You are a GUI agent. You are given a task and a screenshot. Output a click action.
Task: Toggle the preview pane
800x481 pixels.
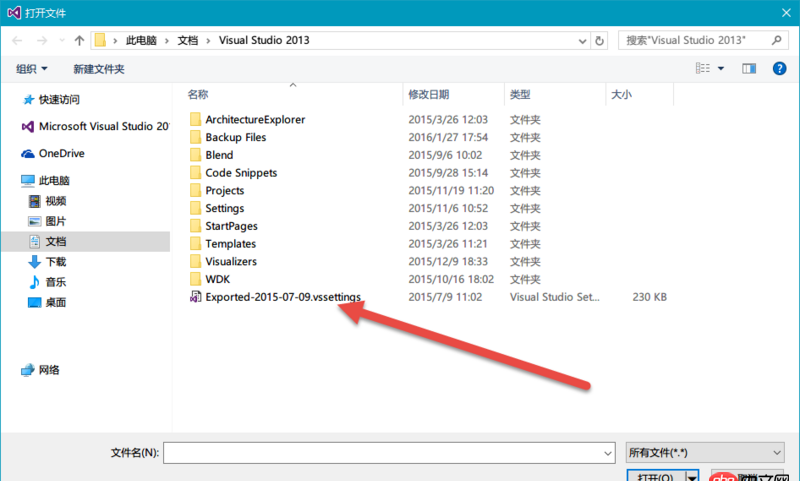749,68
